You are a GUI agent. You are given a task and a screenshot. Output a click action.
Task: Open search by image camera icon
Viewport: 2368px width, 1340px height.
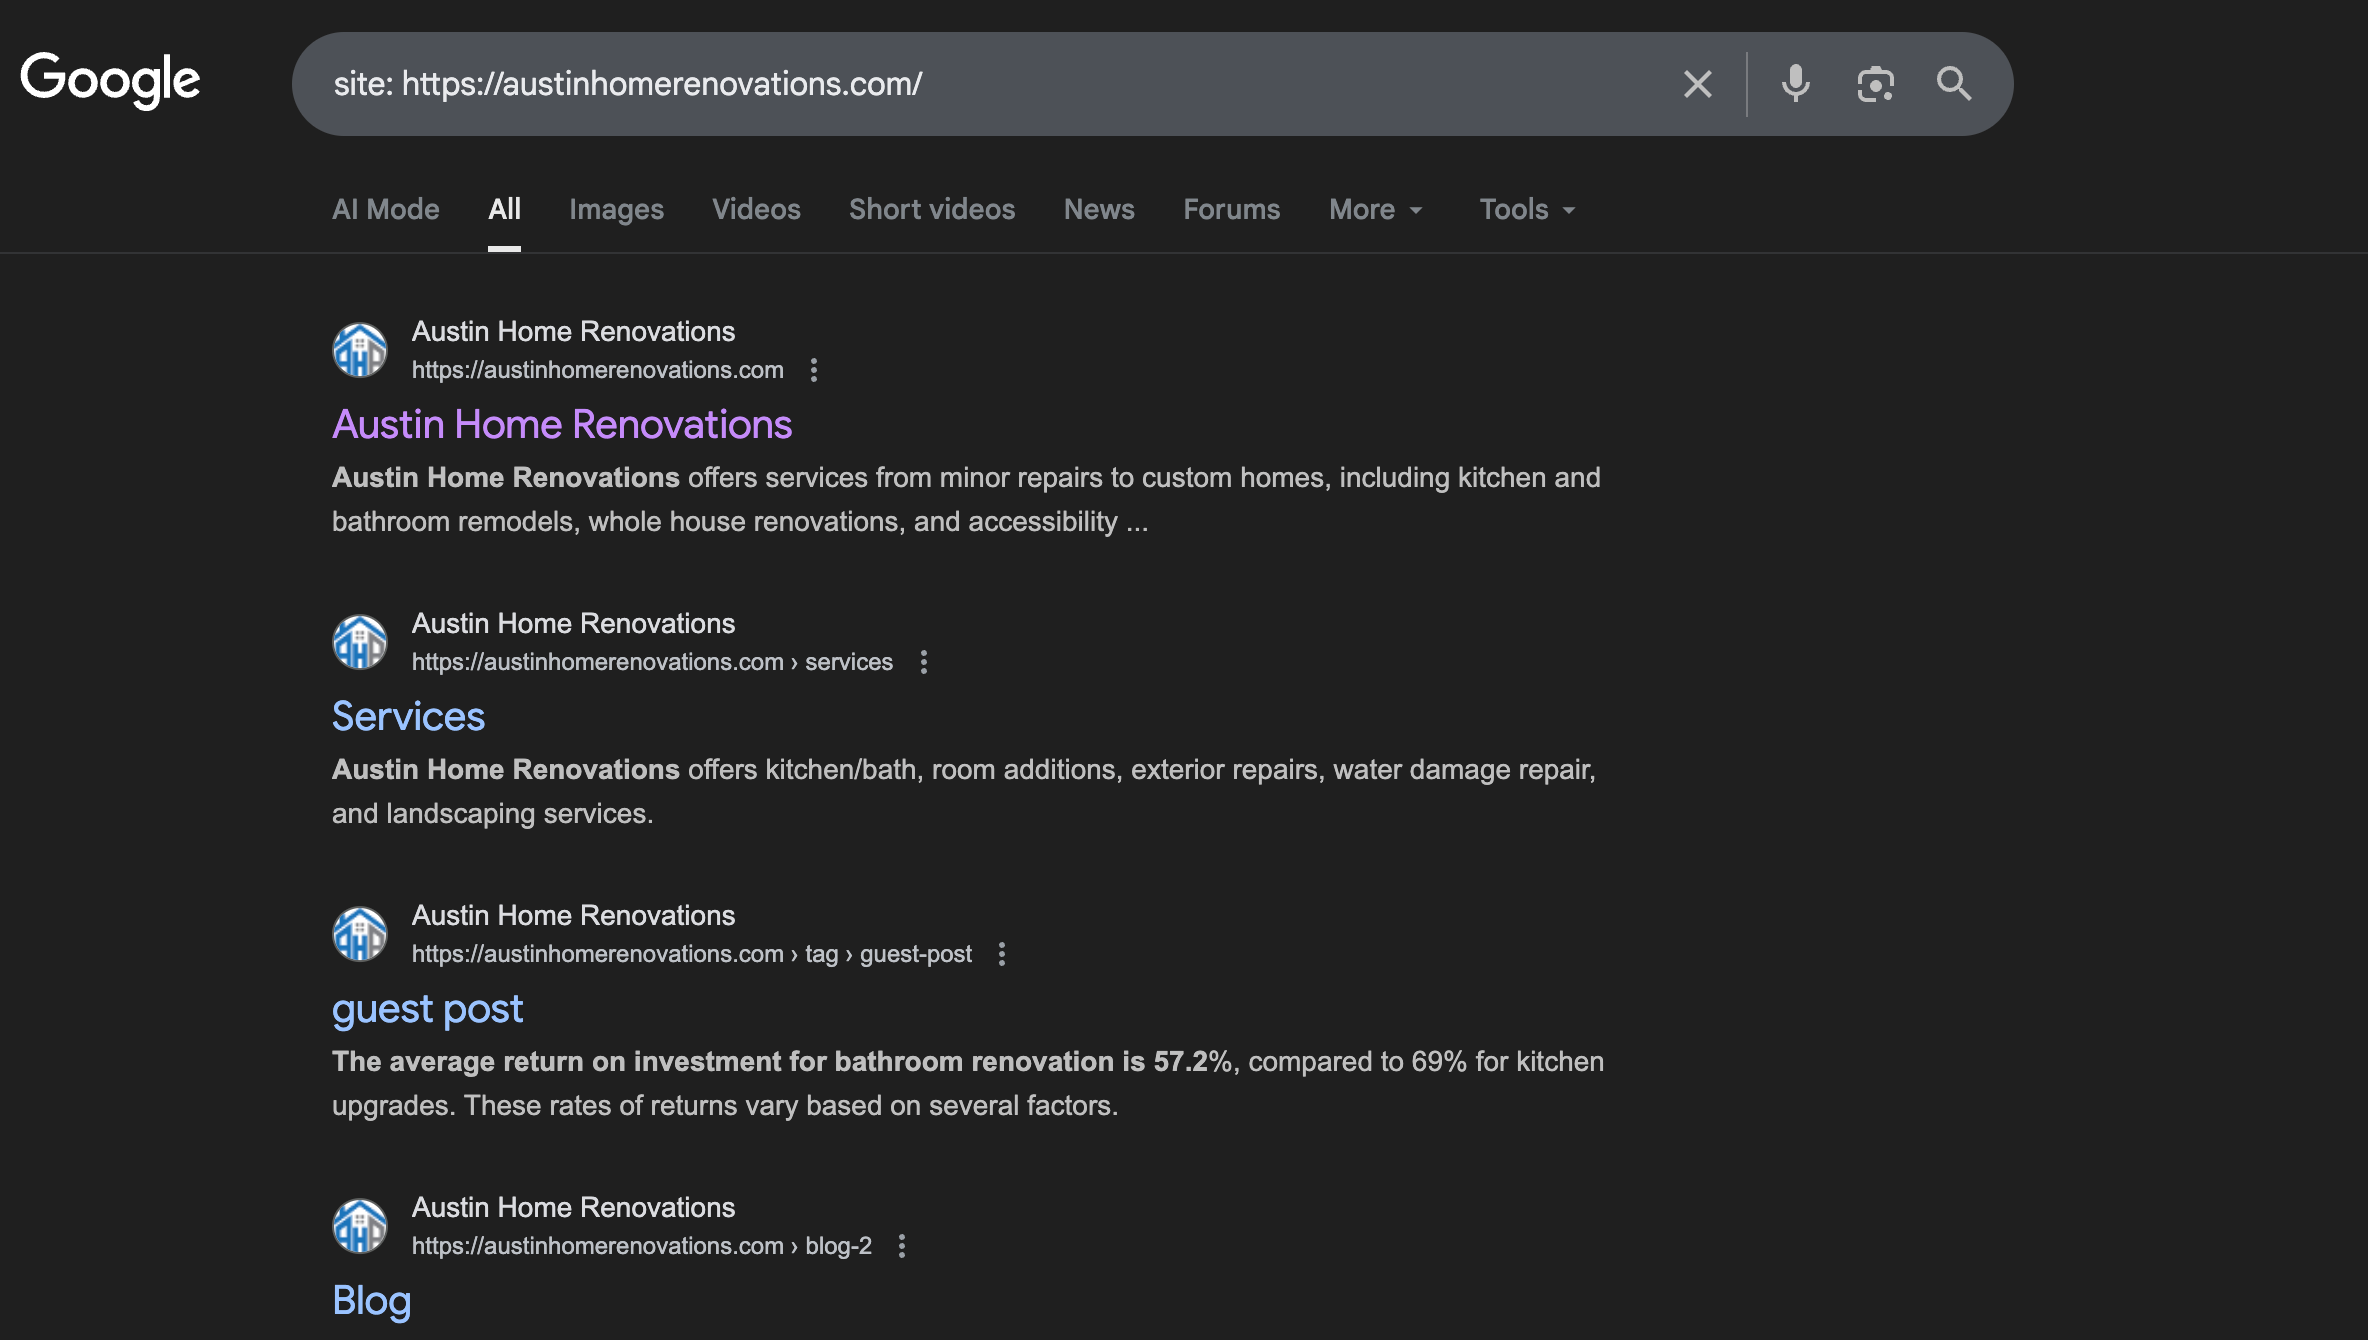coord(1875,84)
